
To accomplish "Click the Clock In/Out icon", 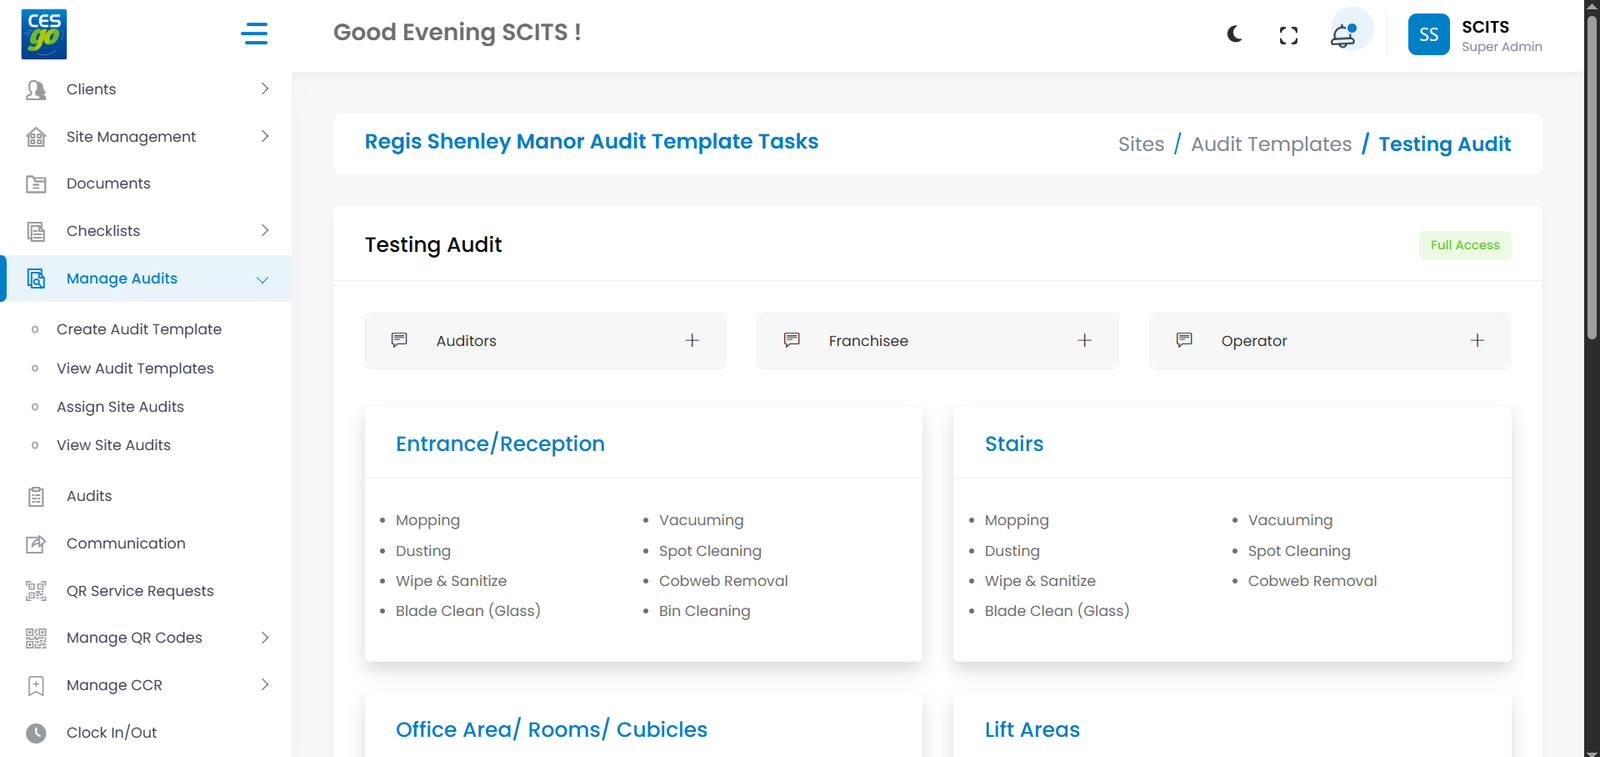I will 36,733.
